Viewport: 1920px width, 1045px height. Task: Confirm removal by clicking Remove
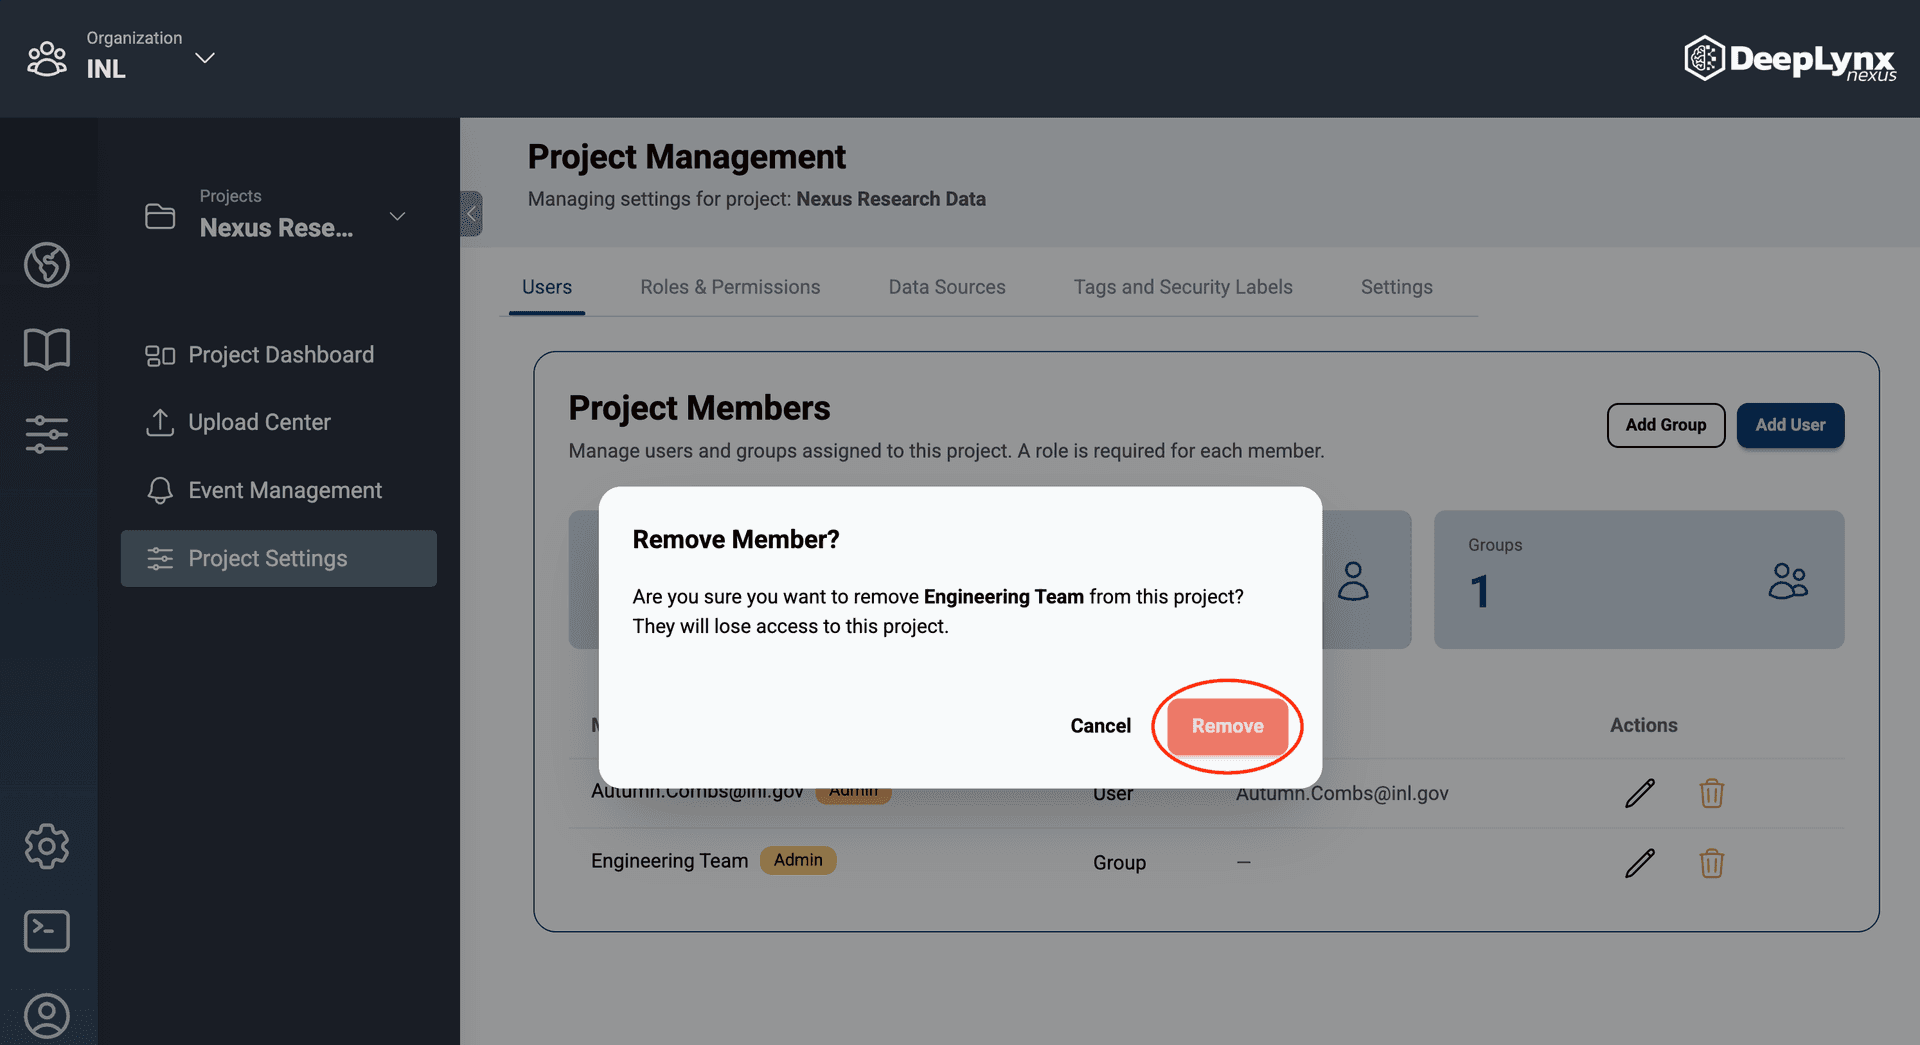[x=1227, y=726]
